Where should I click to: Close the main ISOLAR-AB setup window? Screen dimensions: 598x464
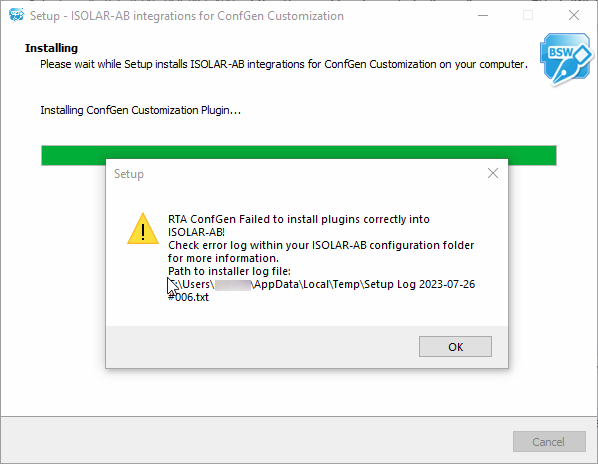click(574, 15)
